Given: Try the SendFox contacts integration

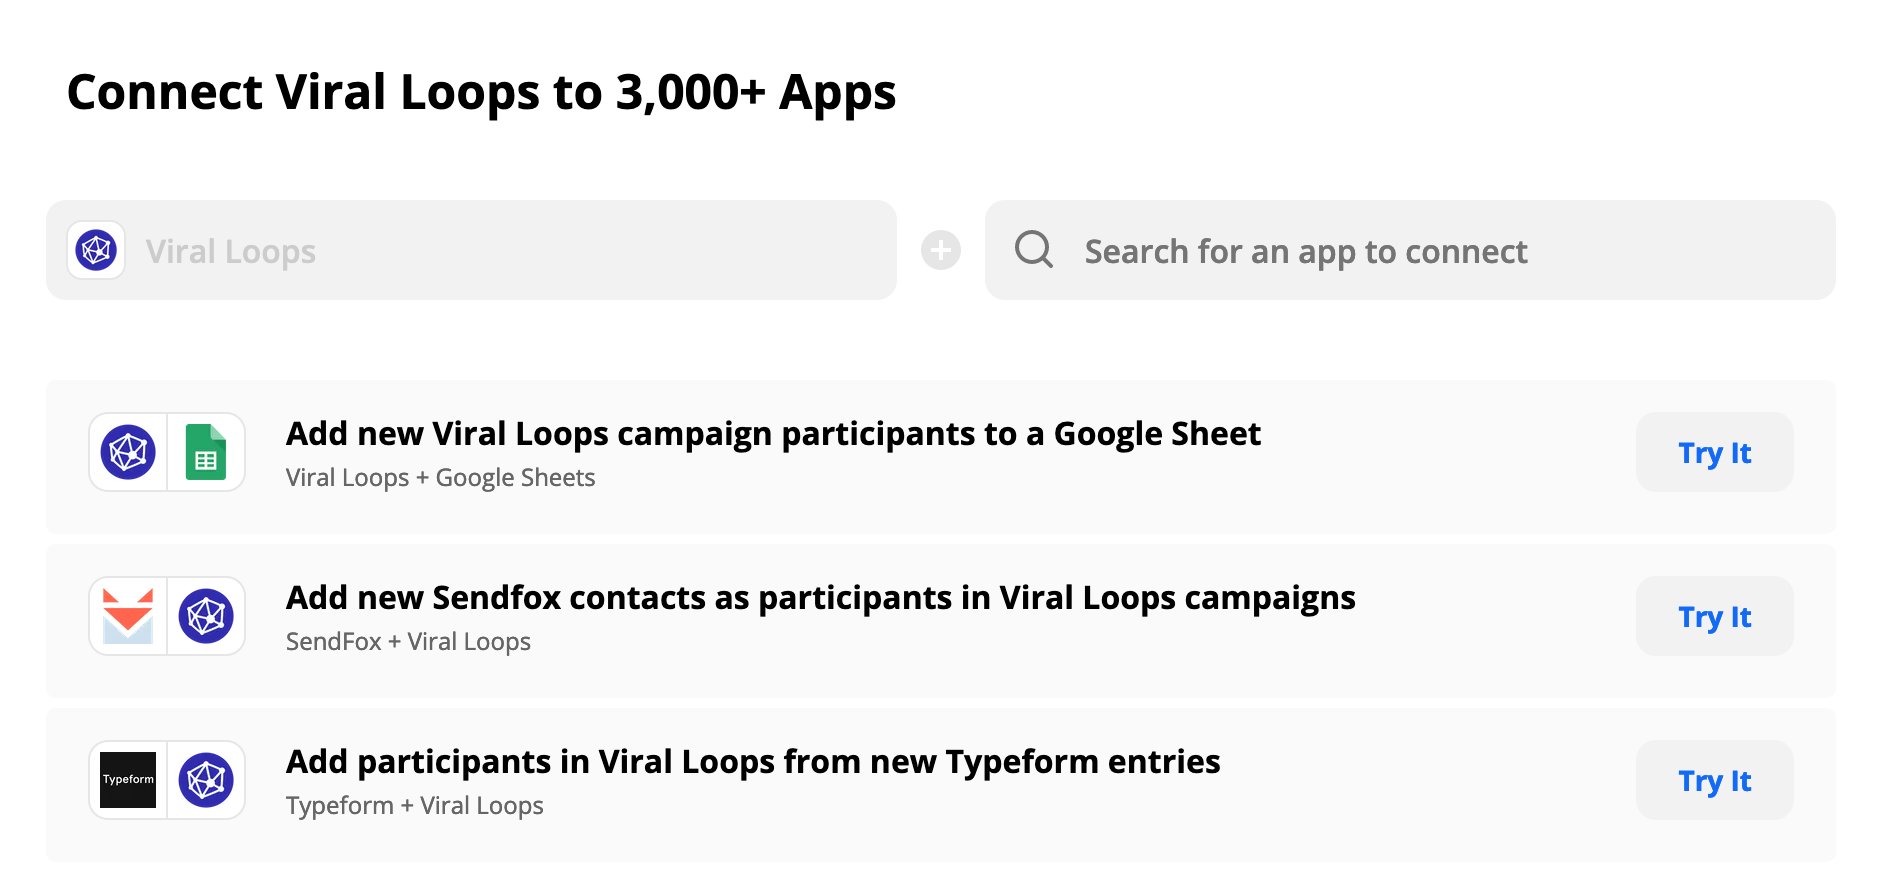Looking at the screenshot, I should pos(1714,616).
